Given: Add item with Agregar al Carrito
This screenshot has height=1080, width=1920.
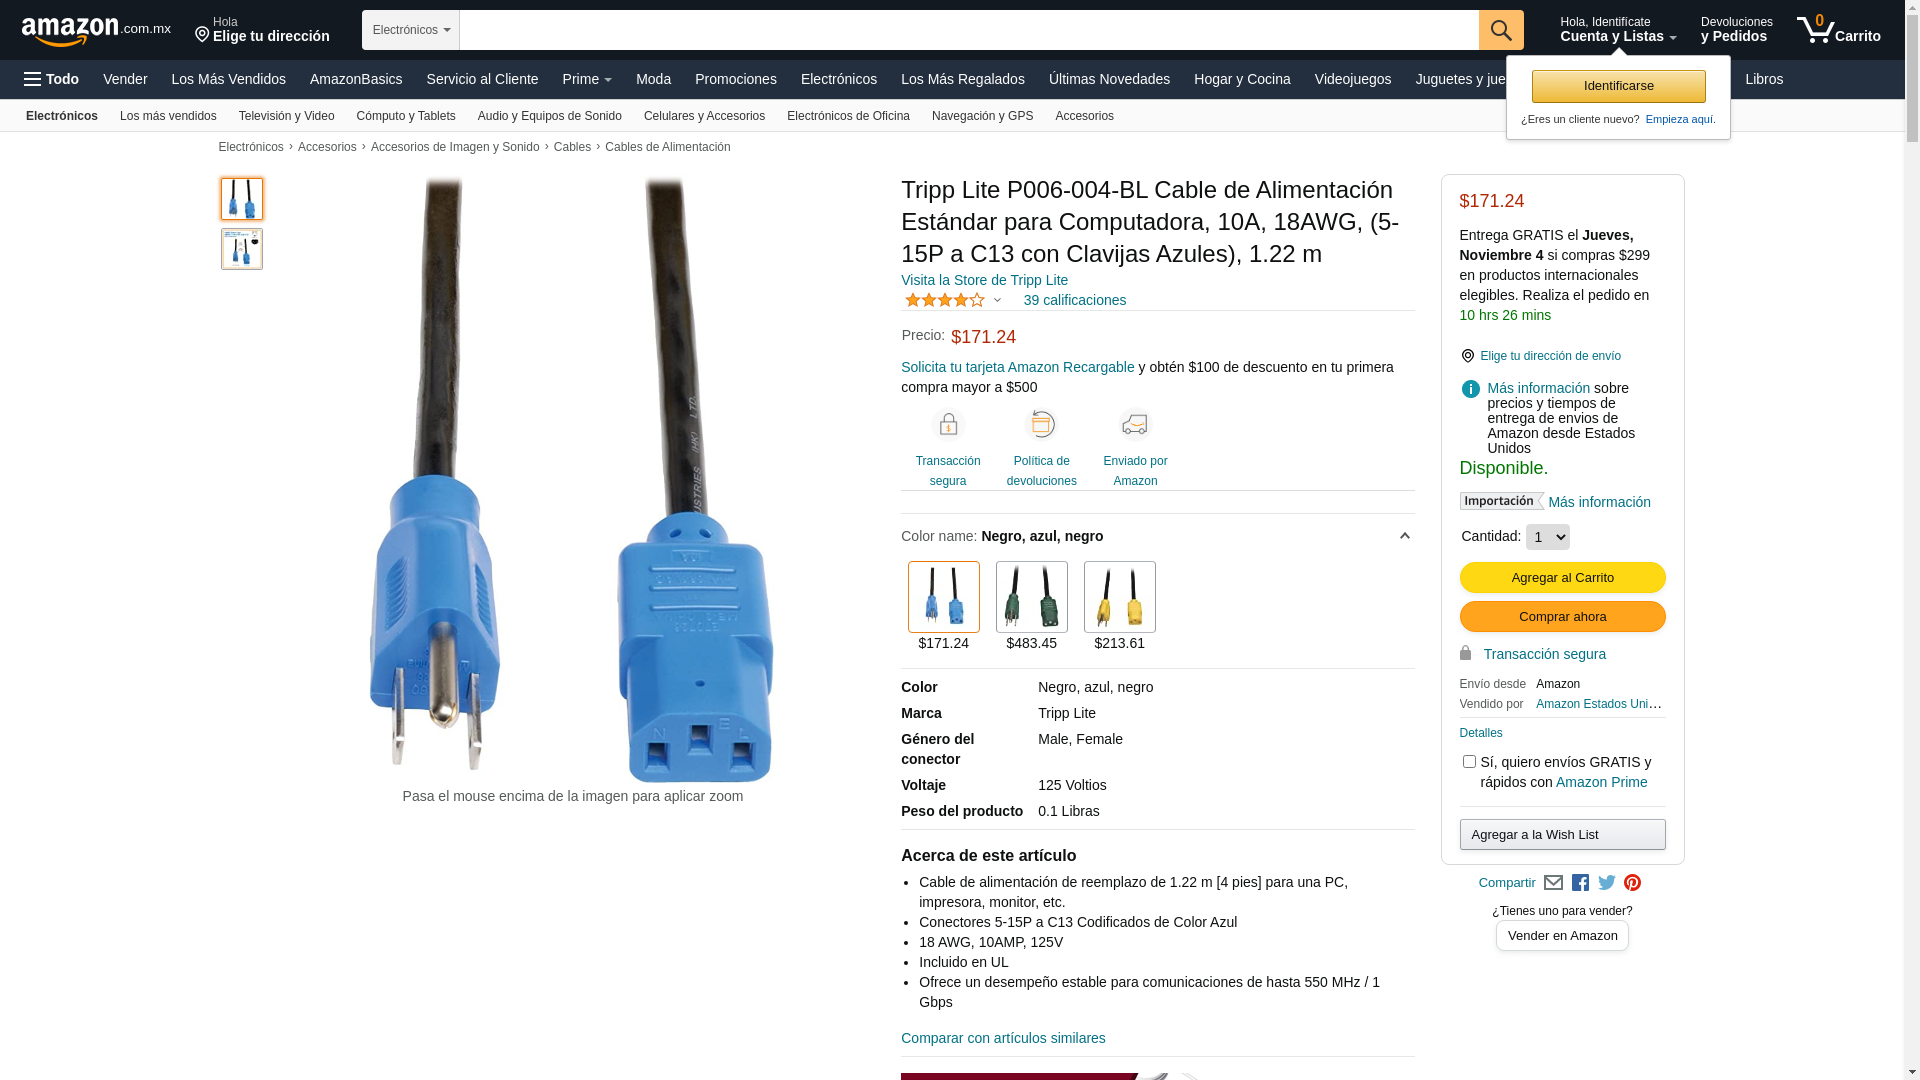Looking at the screenshot, I should click(x=1563, y=578).
